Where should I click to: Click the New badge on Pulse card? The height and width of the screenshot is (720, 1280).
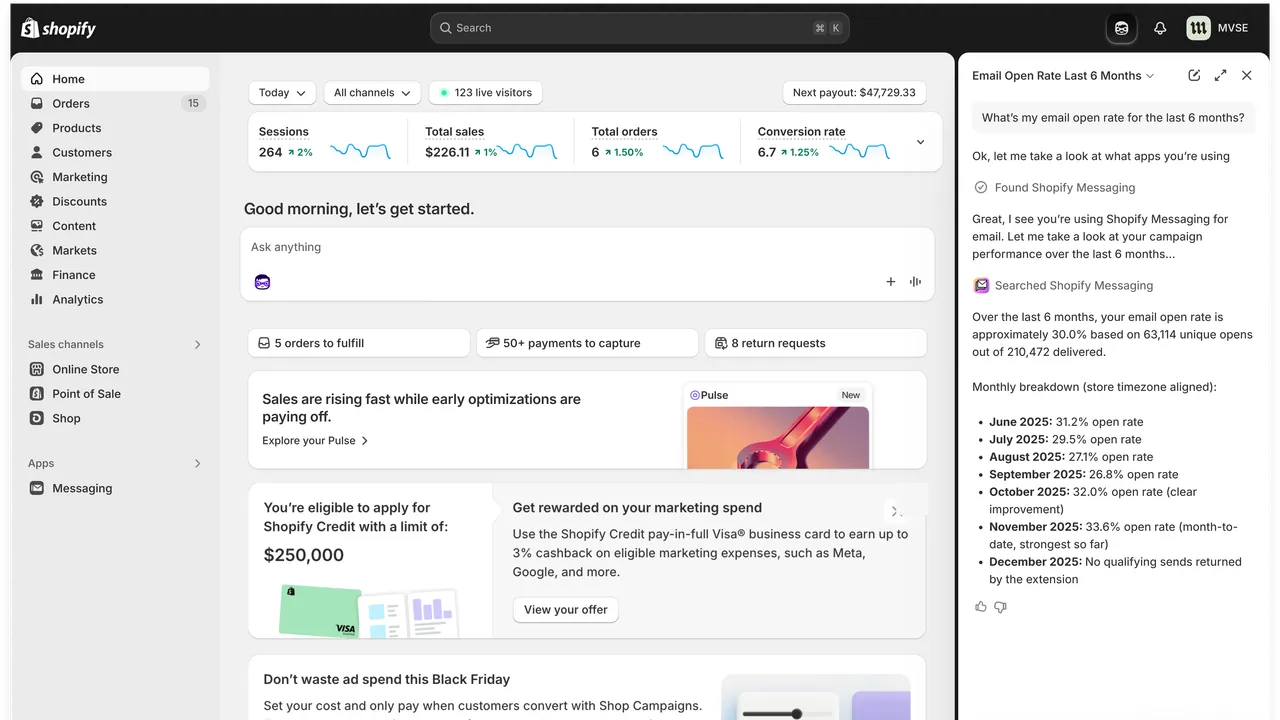851,395
